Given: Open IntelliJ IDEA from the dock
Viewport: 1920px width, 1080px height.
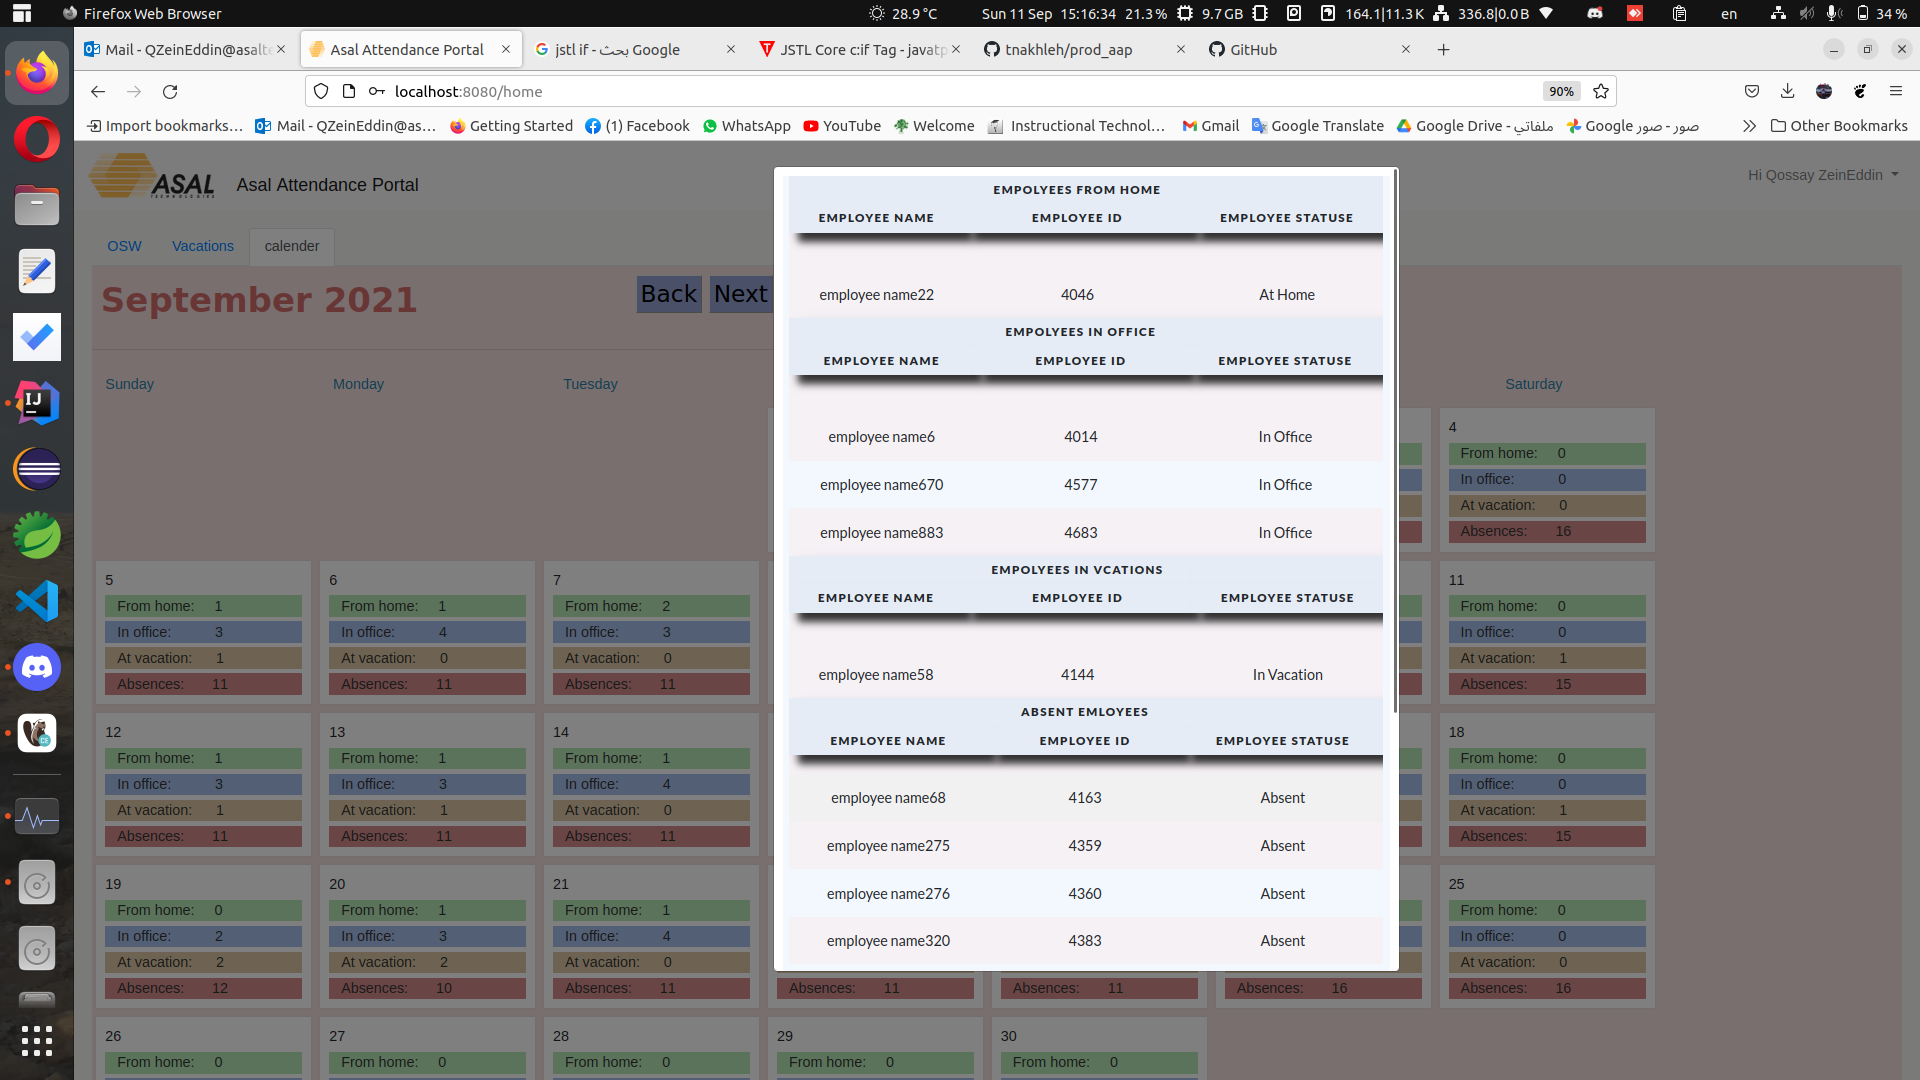Looking at the screenshot, I should point(36,402).
